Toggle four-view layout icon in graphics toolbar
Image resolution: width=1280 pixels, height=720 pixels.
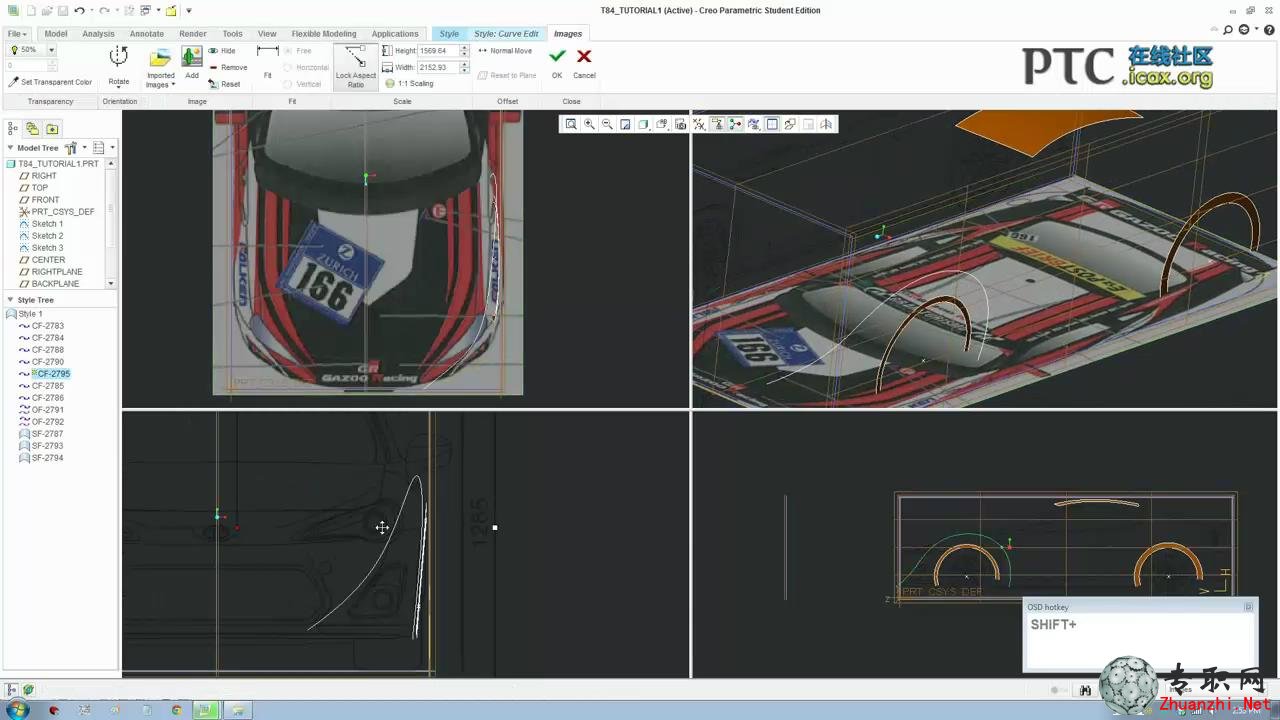(772, 124)
